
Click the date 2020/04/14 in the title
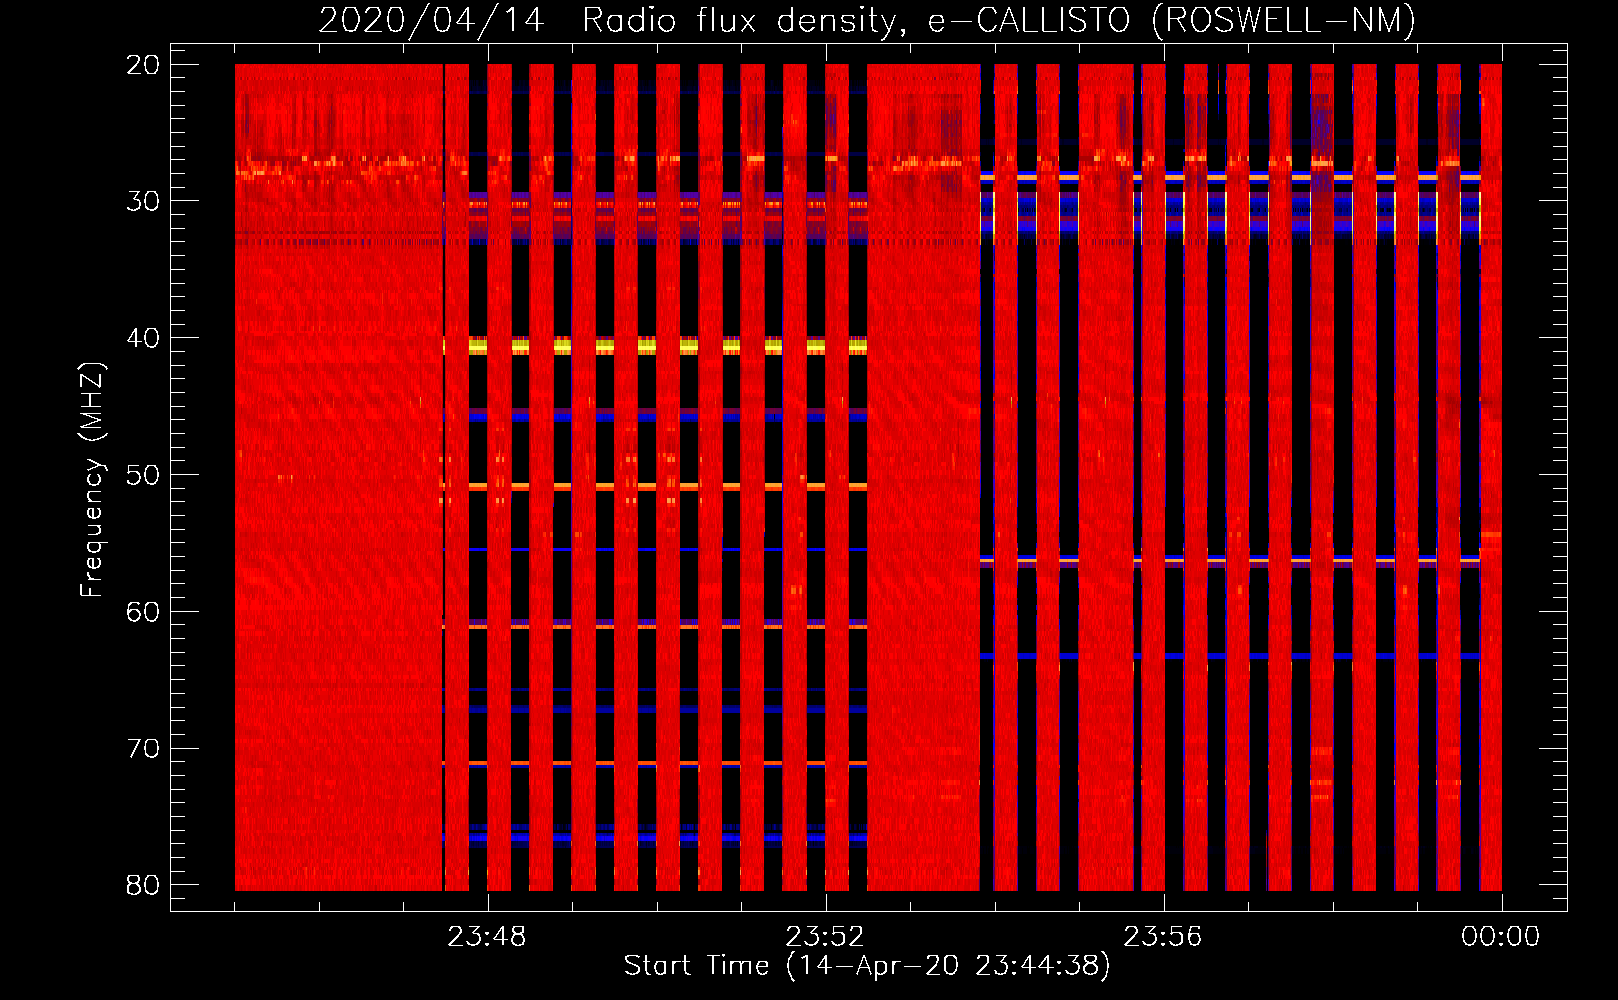click(x=431, y=21)
